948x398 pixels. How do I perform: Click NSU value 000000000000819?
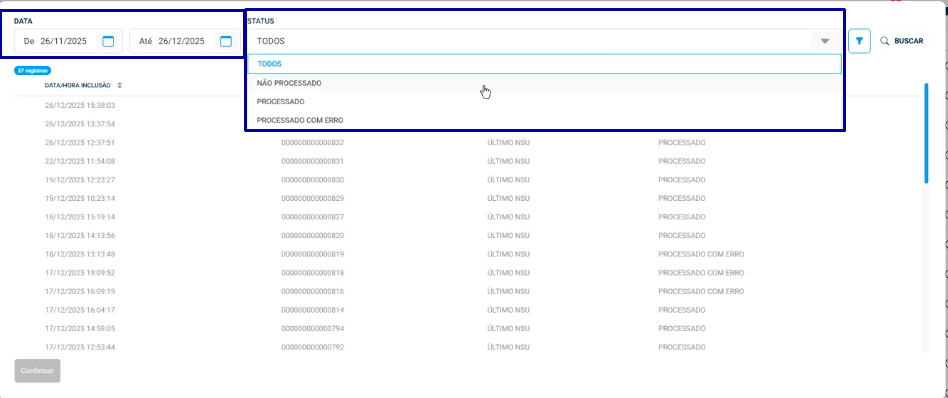click(x=313, y=254)
